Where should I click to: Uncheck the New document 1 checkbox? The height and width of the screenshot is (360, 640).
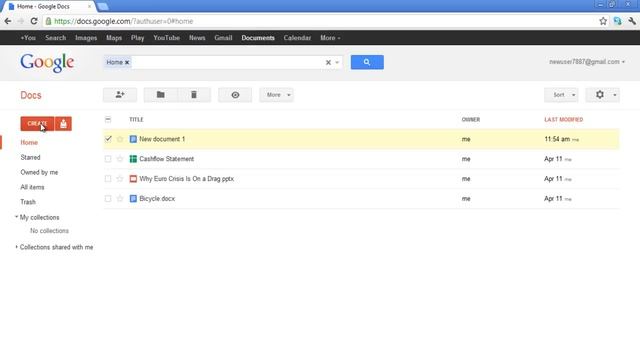point(108,139)
